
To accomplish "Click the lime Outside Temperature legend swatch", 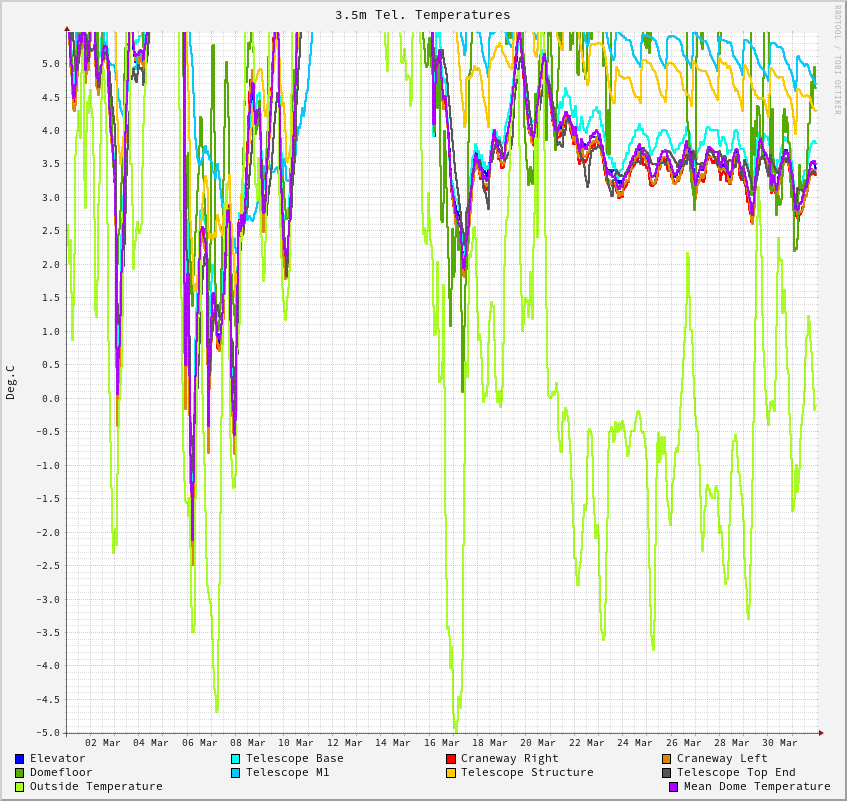I will [20, 787].
